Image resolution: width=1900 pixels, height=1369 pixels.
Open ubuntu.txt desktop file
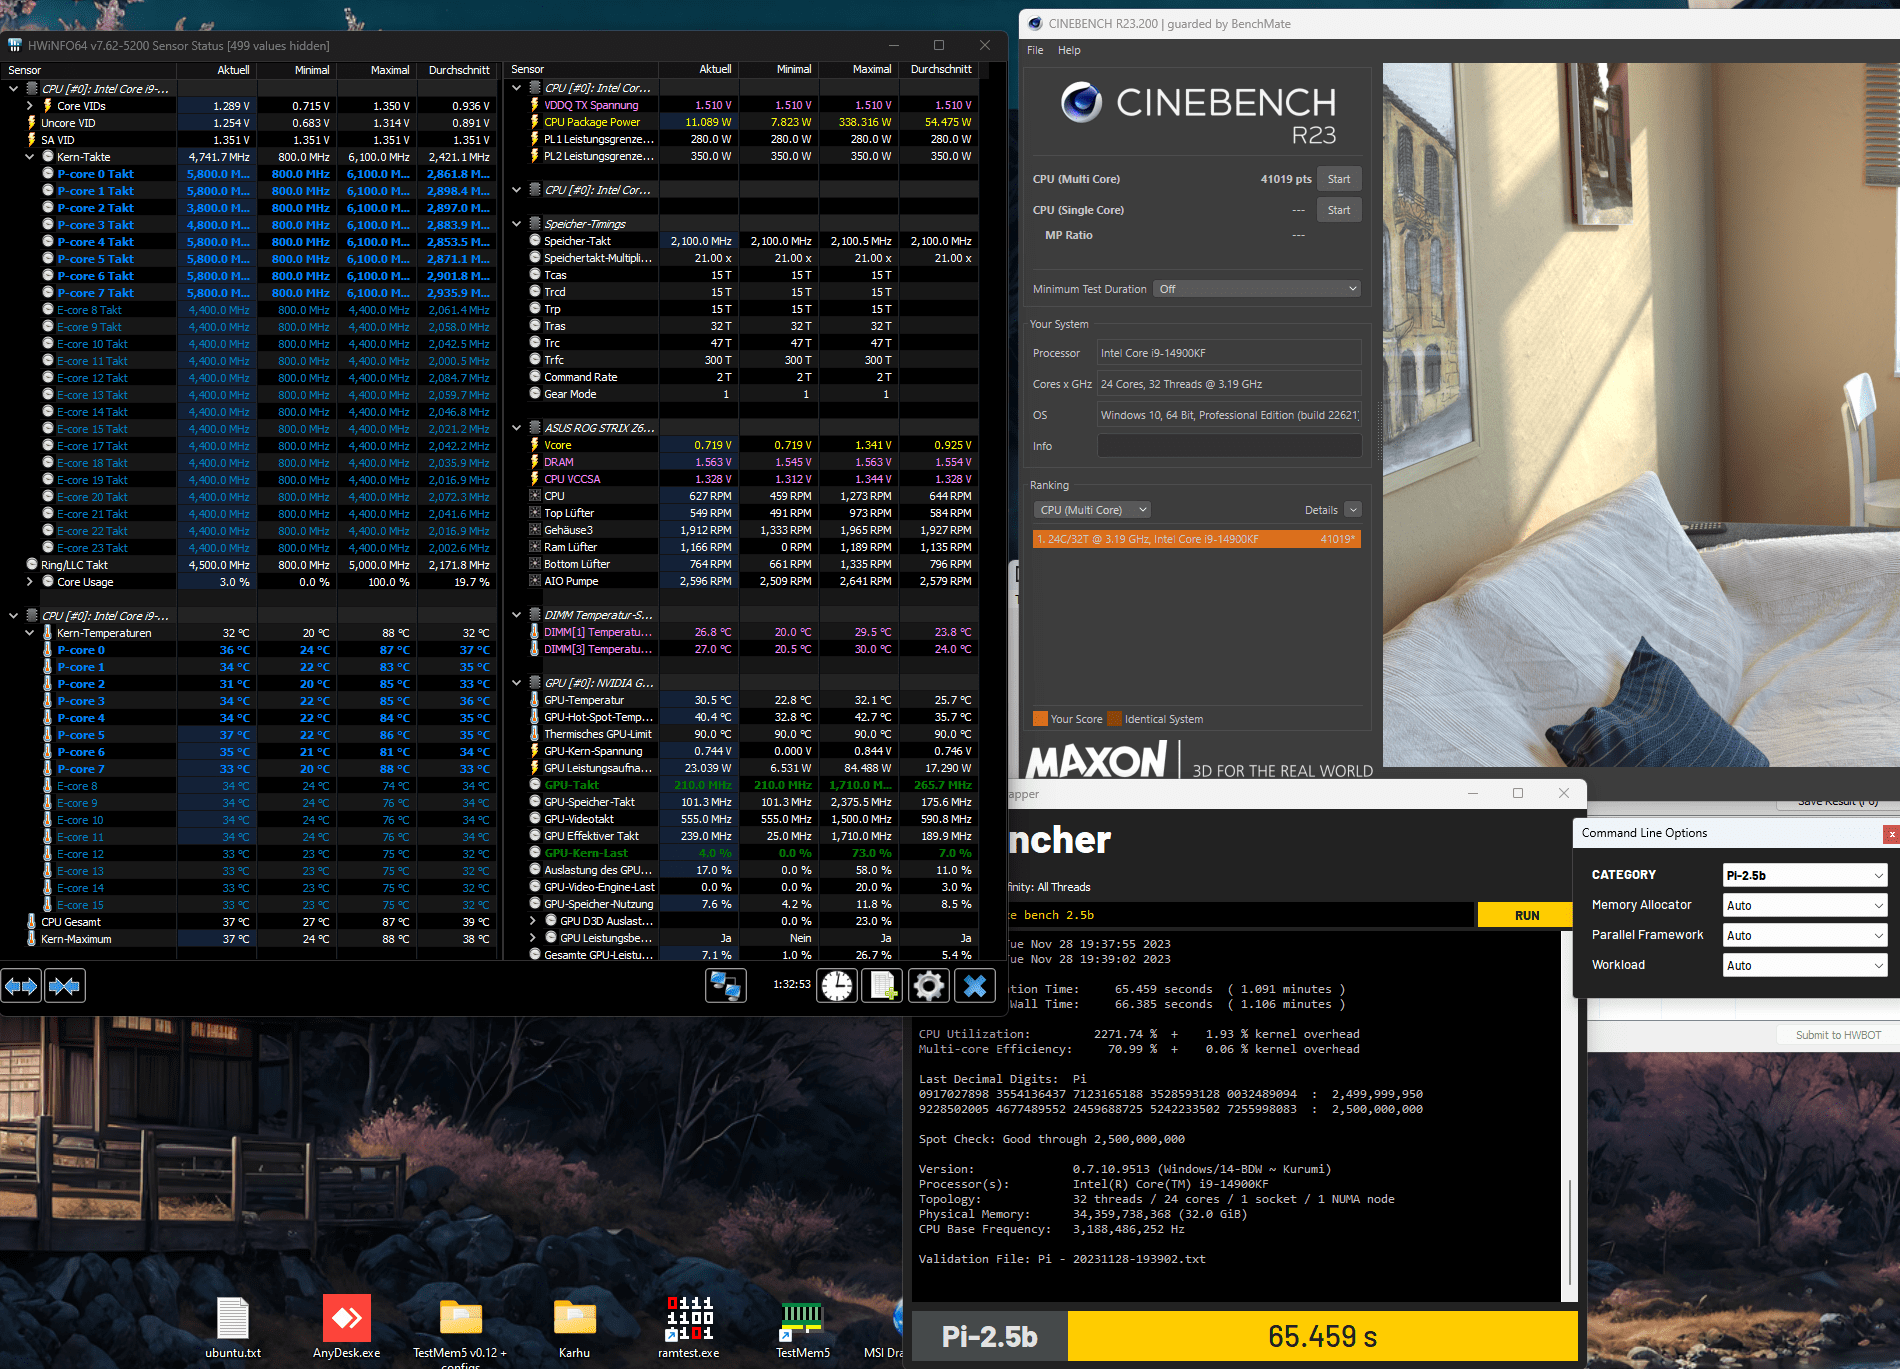[233, 1326]
